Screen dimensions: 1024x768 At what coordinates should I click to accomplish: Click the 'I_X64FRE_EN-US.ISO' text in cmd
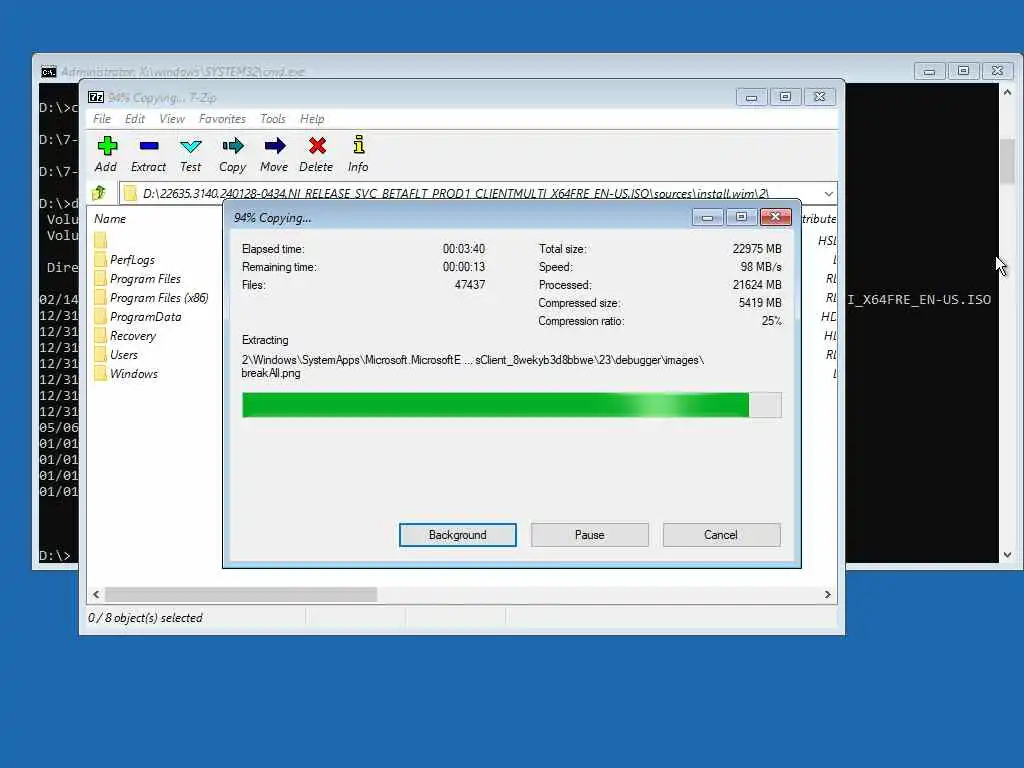coord(920,300)
